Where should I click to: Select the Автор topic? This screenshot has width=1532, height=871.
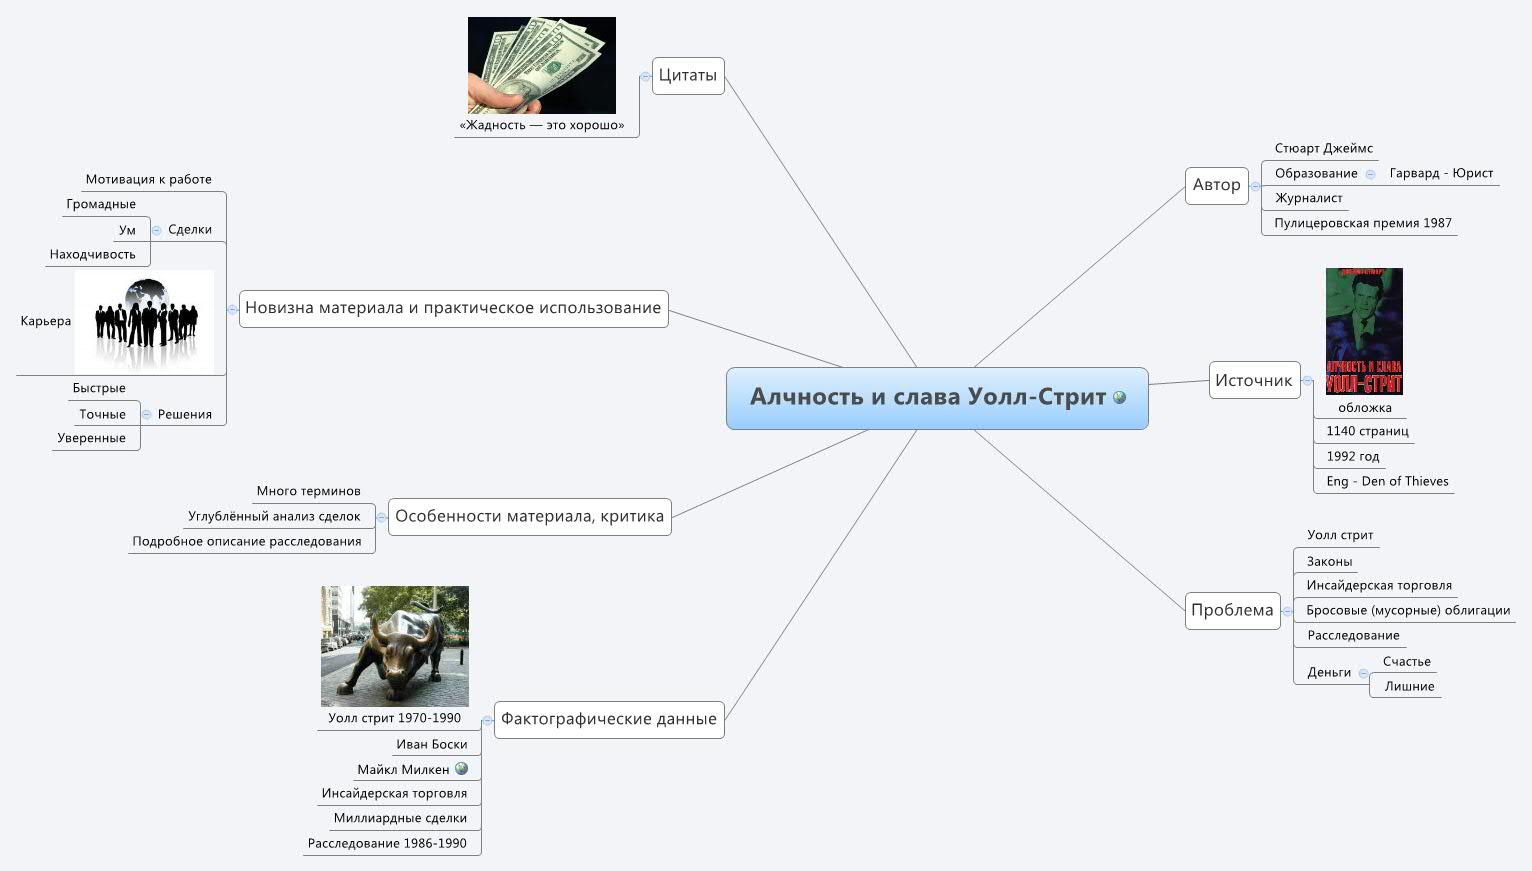[x=1217, y=185]
